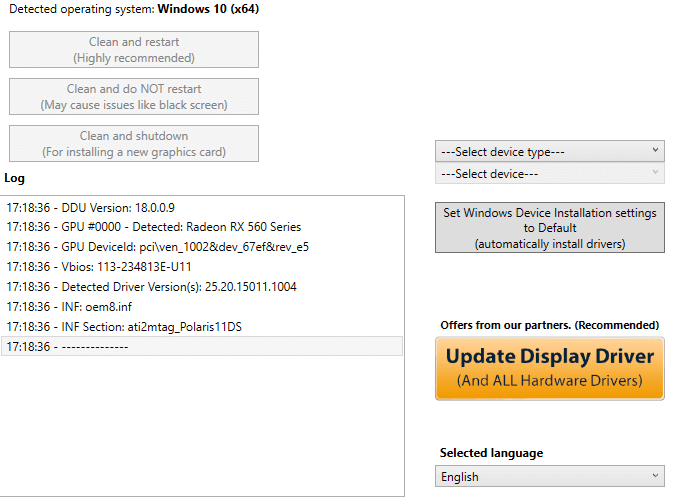The width and height of the screenshot is (676, 500).
Task: Click the Select device dropdown arrow
Action: (x=655, y=172)
